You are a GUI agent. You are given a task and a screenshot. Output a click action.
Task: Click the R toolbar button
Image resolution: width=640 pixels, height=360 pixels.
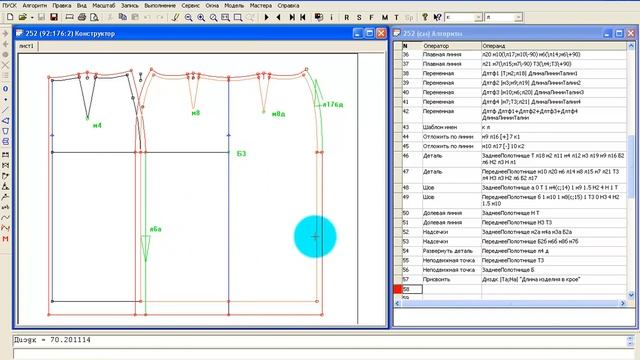click(x=347, y=17)
